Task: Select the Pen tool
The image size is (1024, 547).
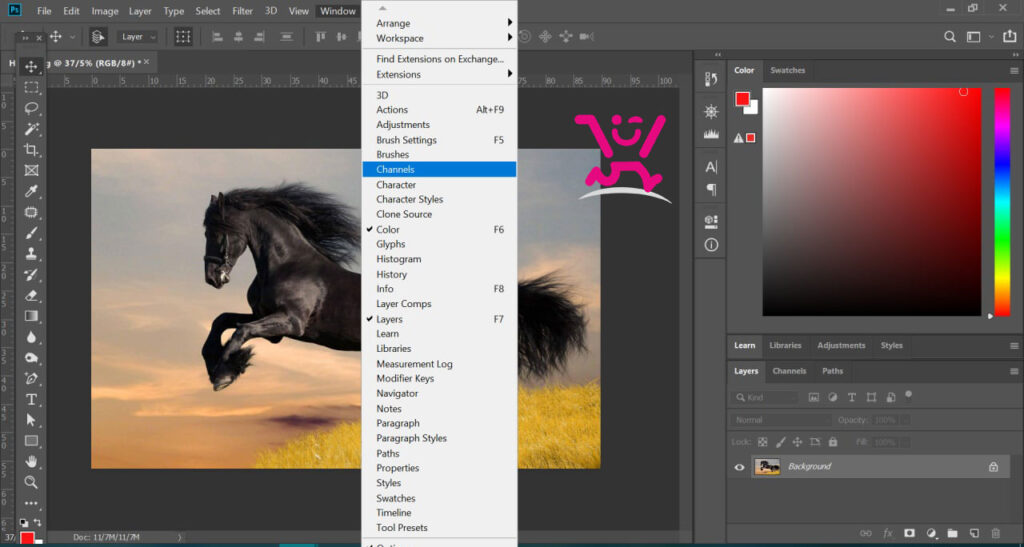Action: 31,379
